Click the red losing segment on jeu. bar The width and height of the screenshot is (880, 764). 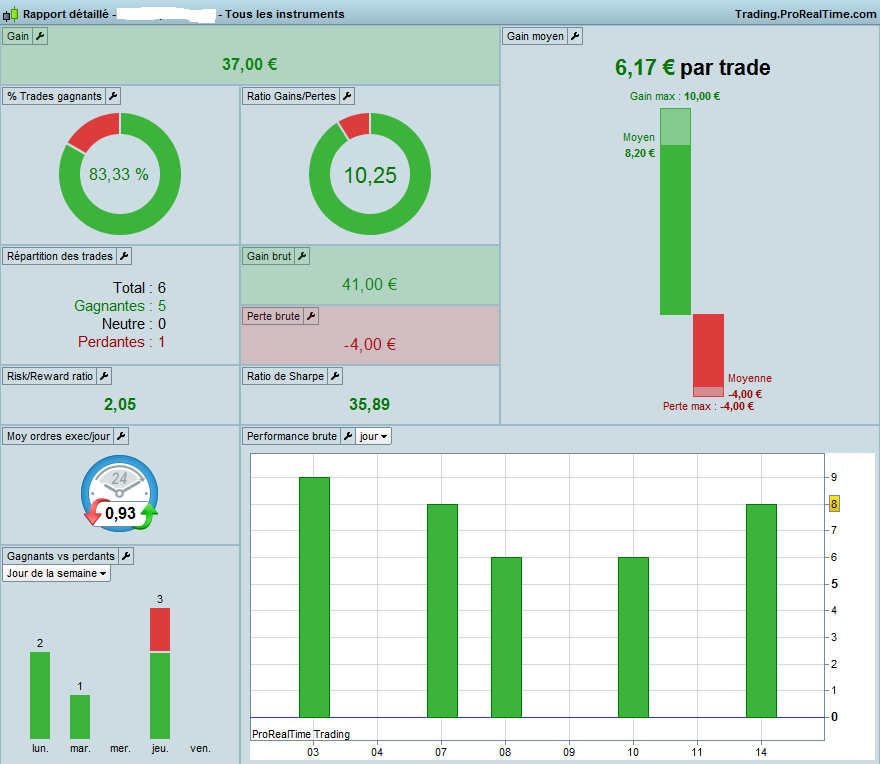[160, 629]
